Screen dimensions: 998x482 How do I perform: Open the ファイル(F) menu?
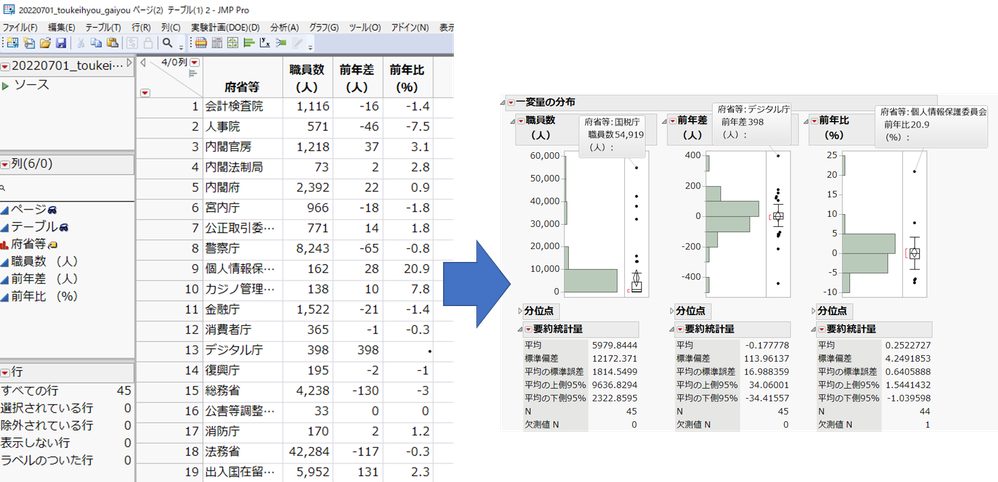pos(20,27)
